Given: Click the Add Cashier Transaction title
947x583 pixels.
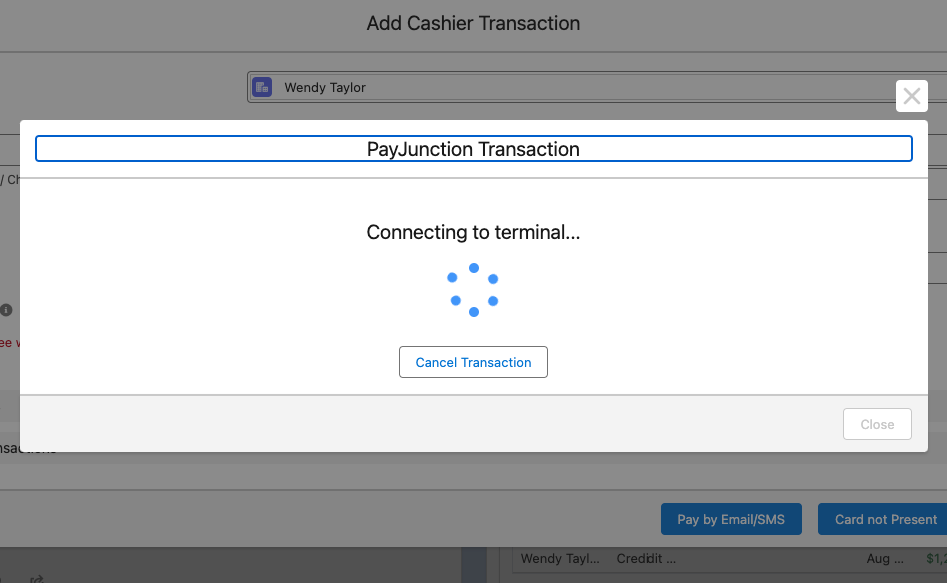Looking at the screenshot, I should [474, 23].
